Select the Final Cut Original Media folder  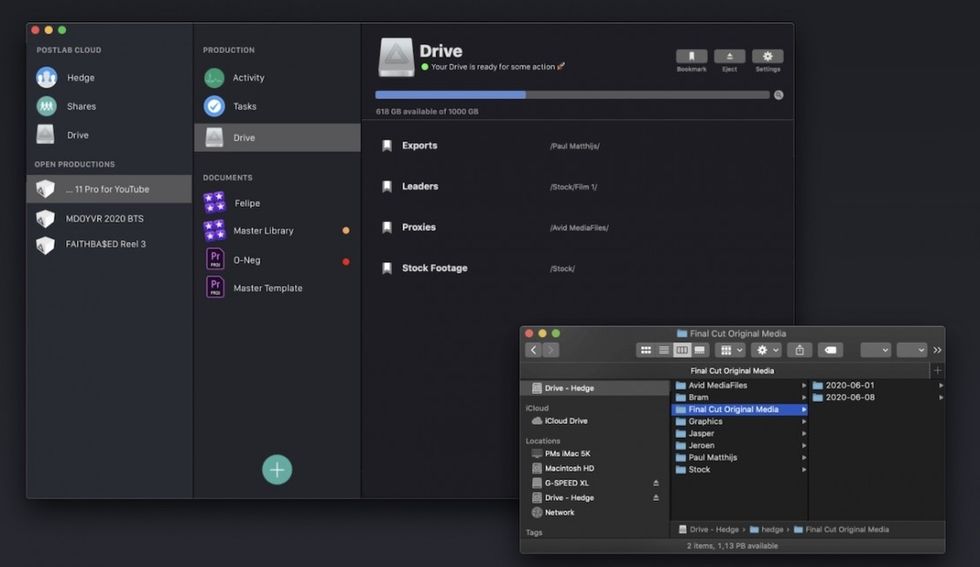click(x=739, y=409)
